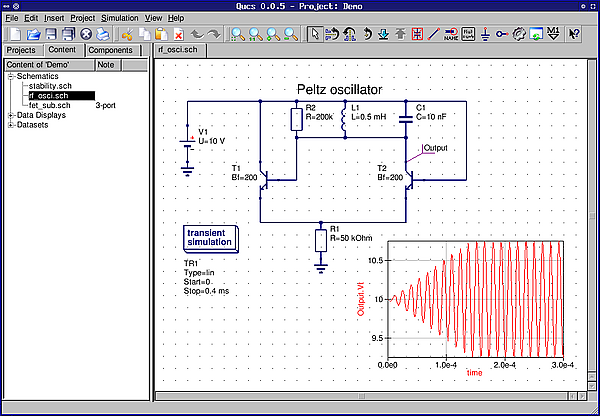This screenshot has width=600, height=416.
Task: Select the fet_sub.sch schematic file
Action: pyautogui.click(x=50, y=105)
